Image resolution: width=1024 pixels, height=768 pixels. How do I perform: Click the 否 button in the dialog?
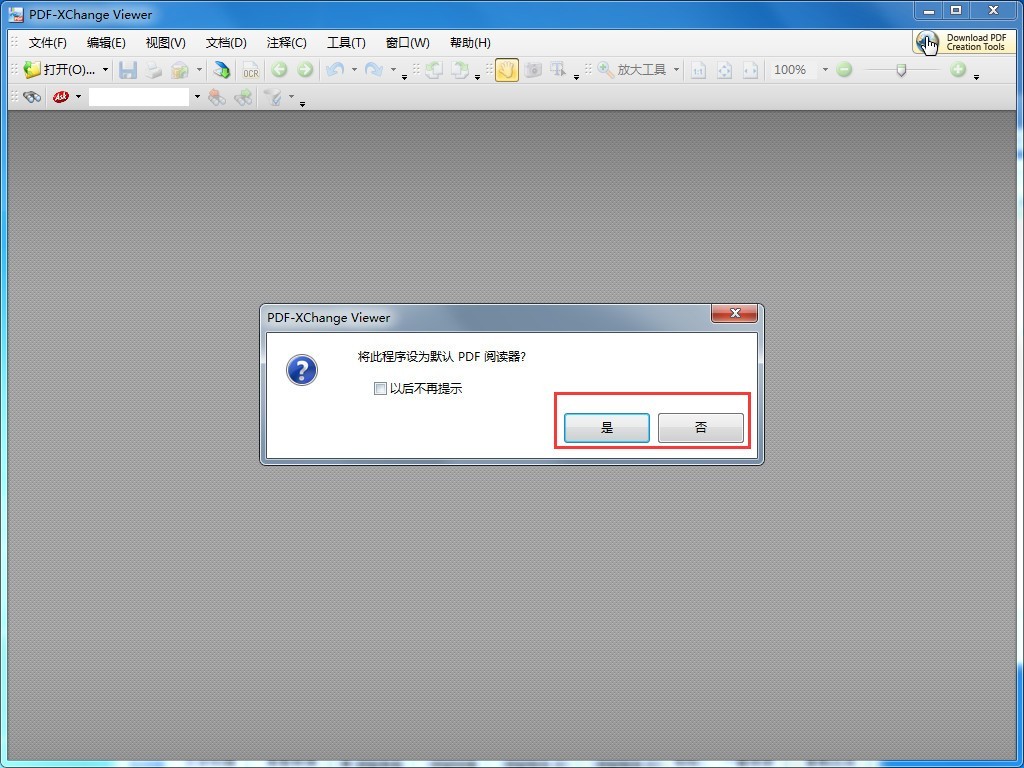[x=700, y=427]
